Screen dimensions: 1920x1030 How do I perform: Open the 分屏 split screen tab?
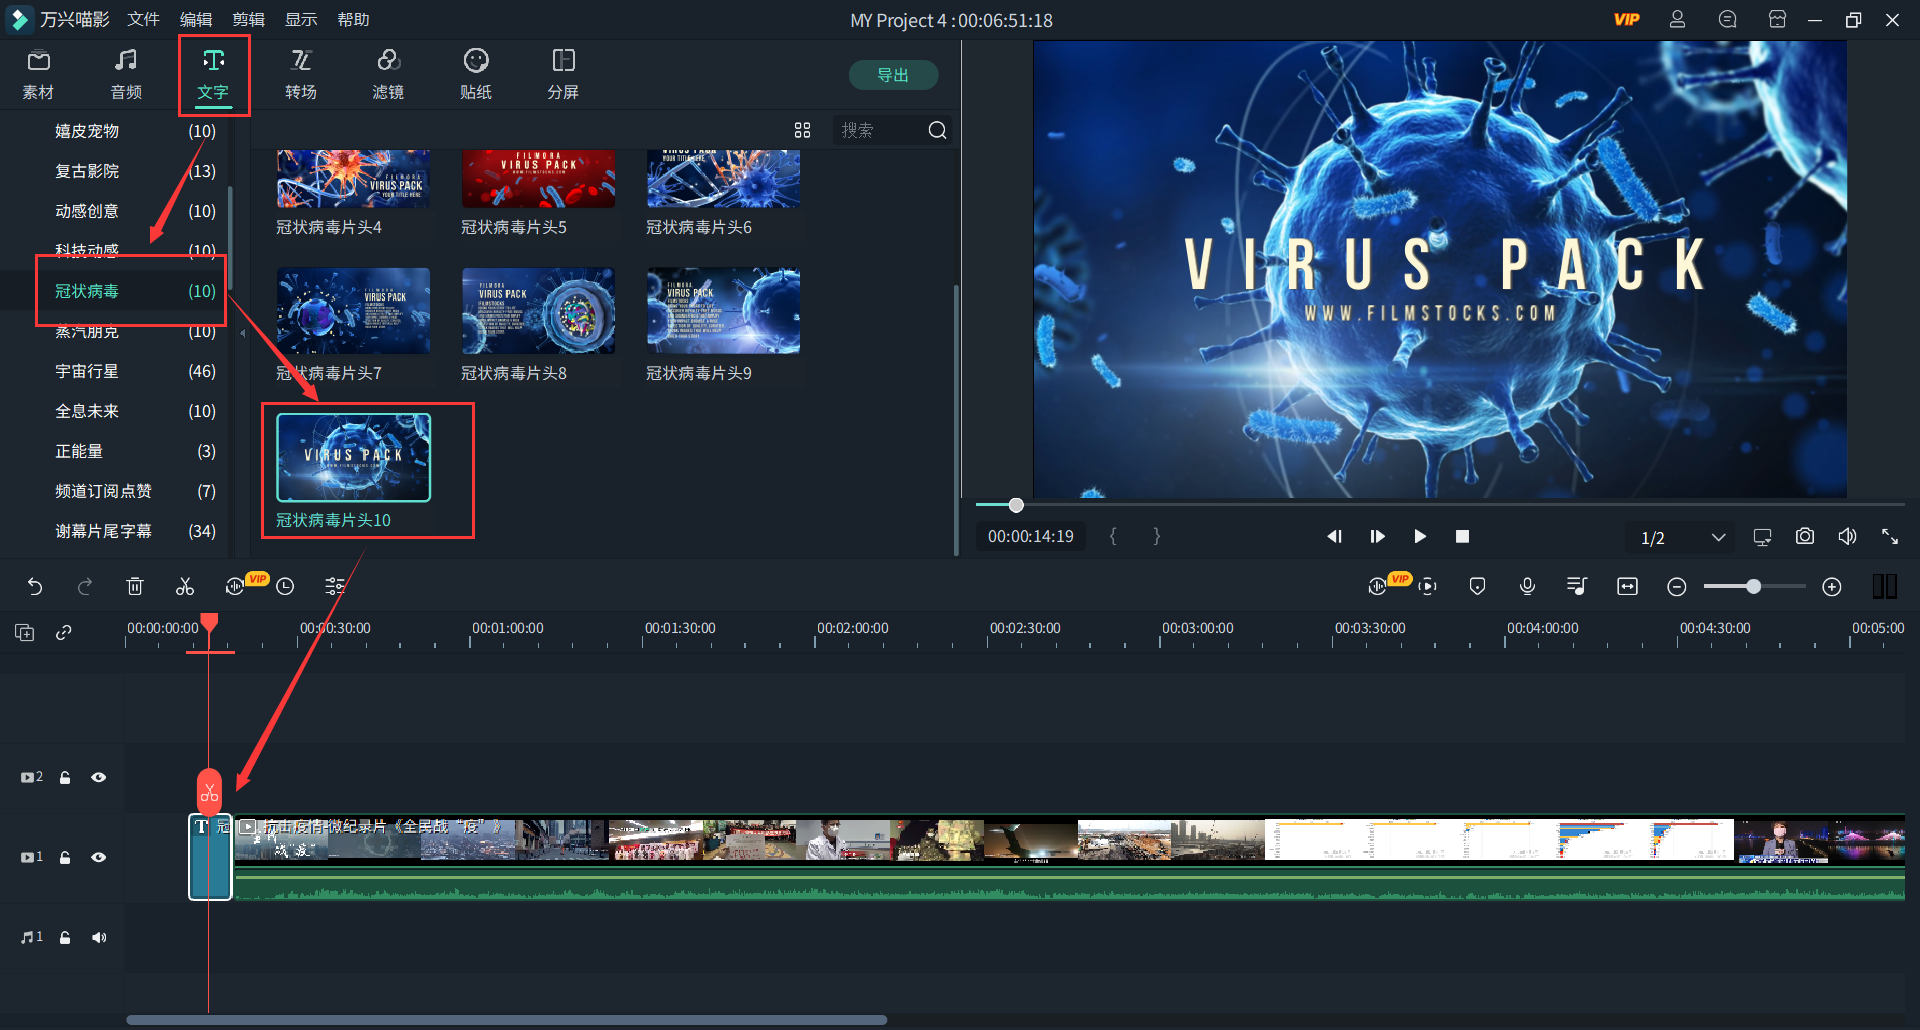563,75
